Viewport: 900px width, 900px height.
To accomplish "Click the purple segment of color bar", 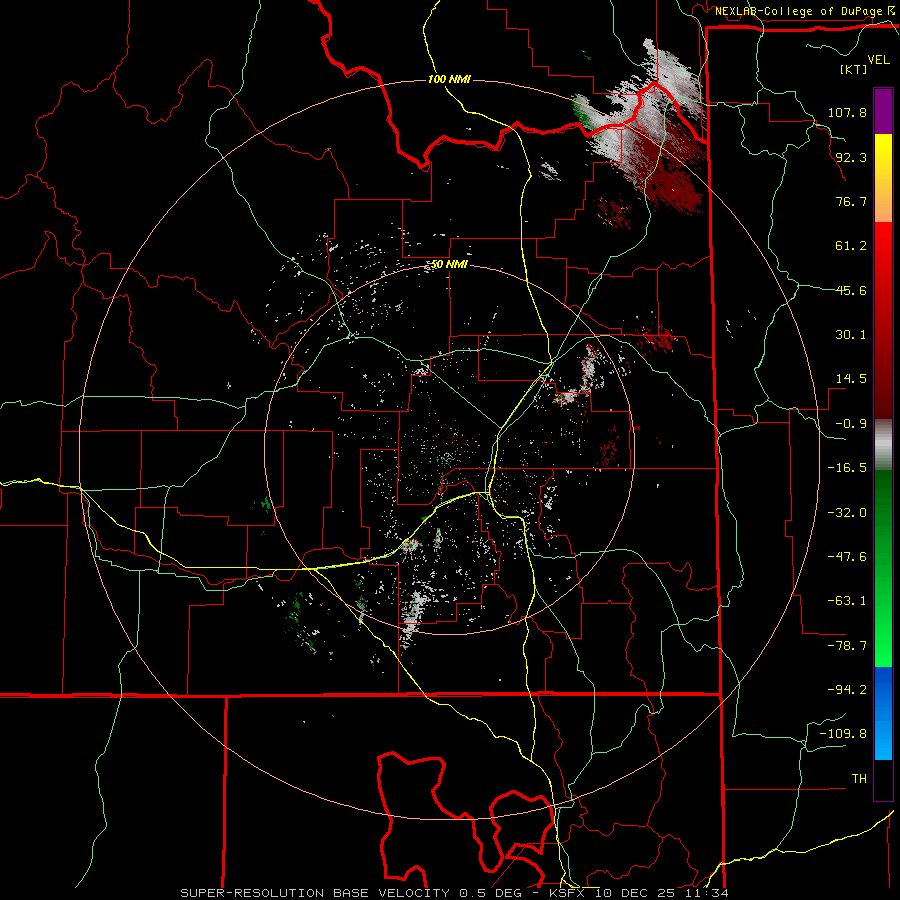I will [883, 111].
